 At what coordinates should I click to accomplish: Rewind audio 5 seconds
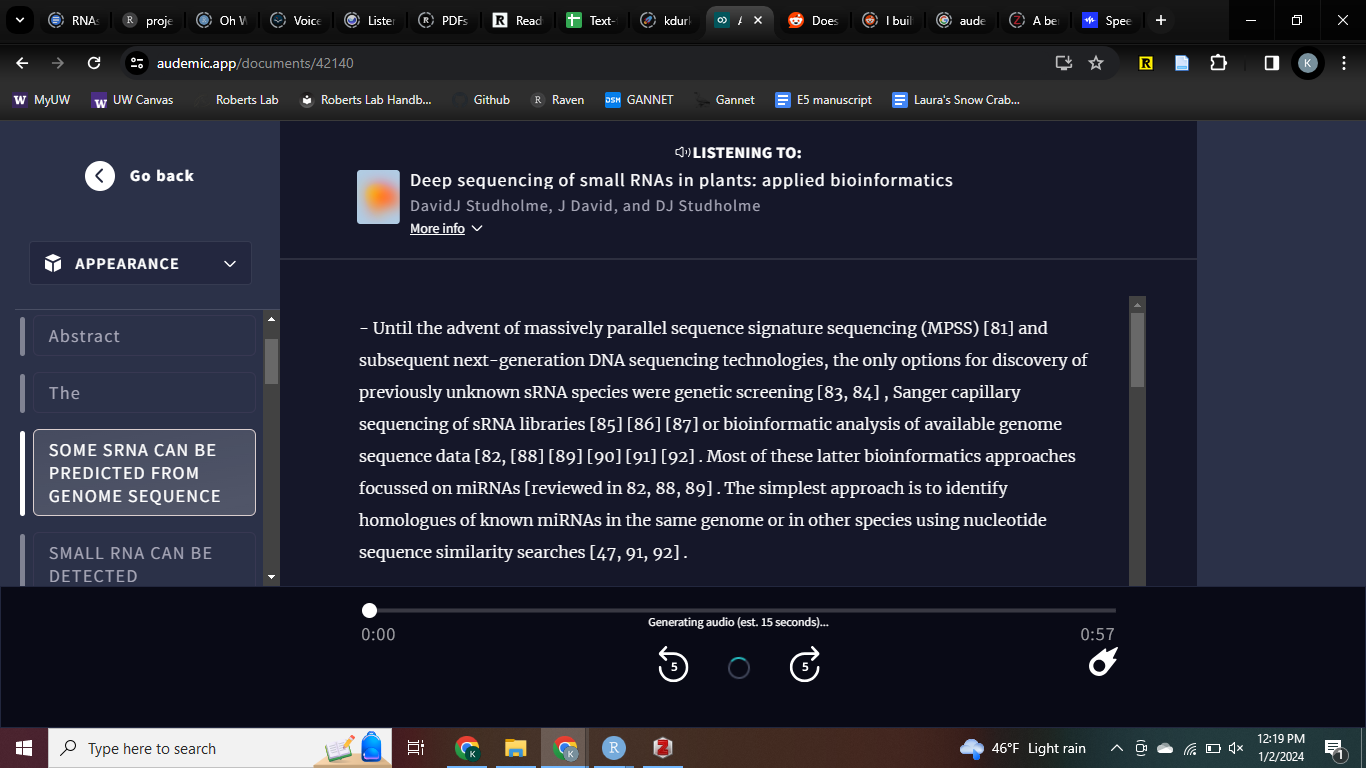tap(673, 665)
